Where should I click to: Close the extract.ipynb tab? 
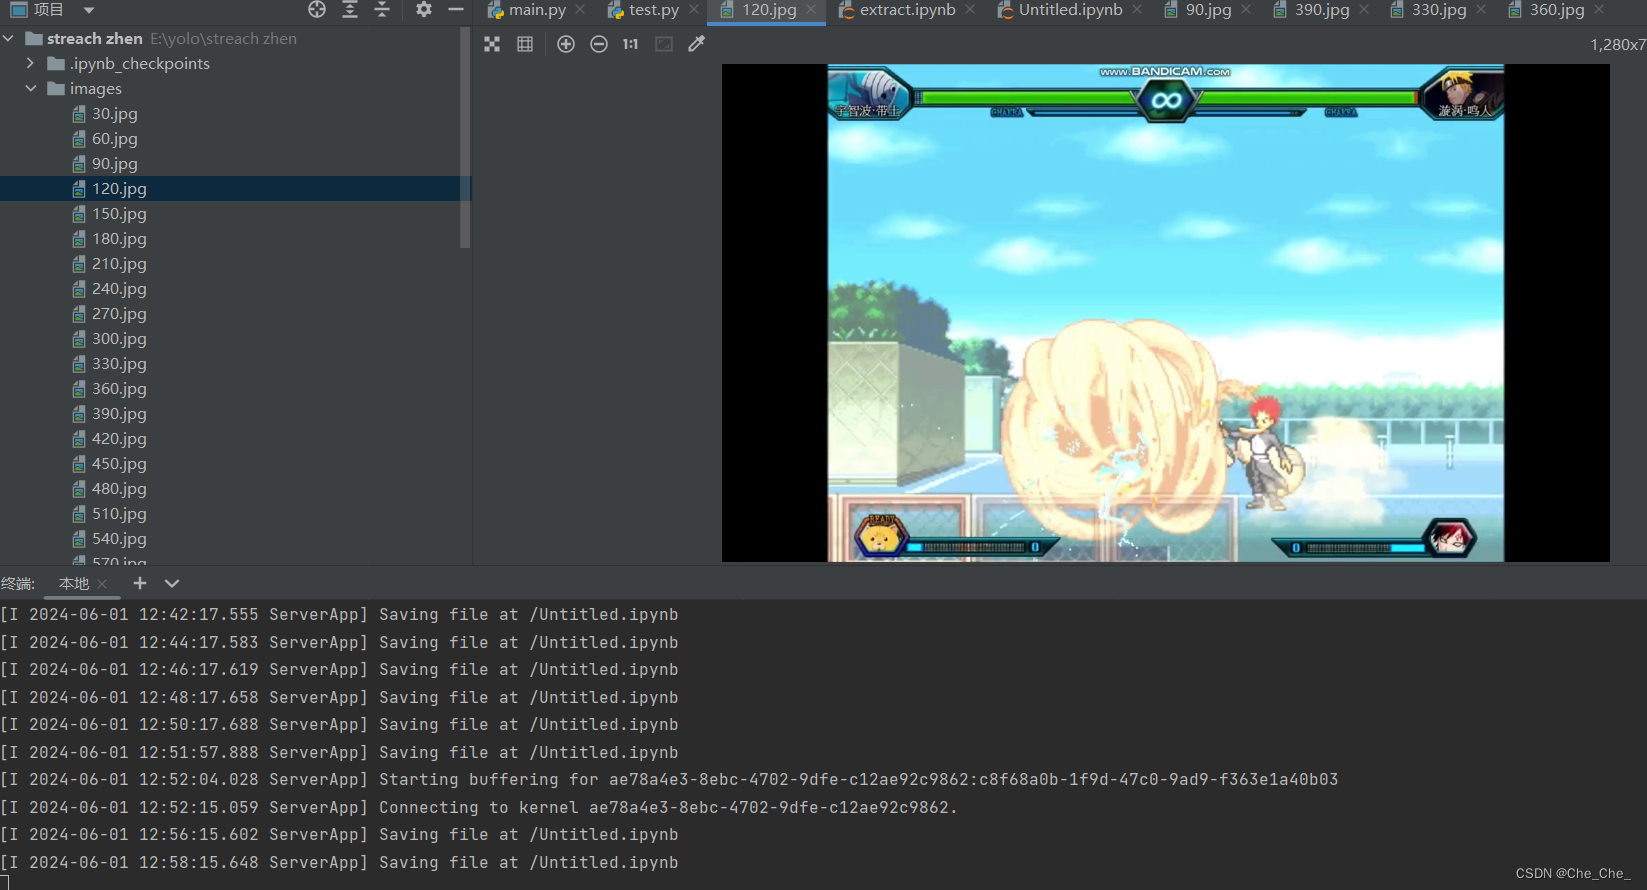coord(970,10)
